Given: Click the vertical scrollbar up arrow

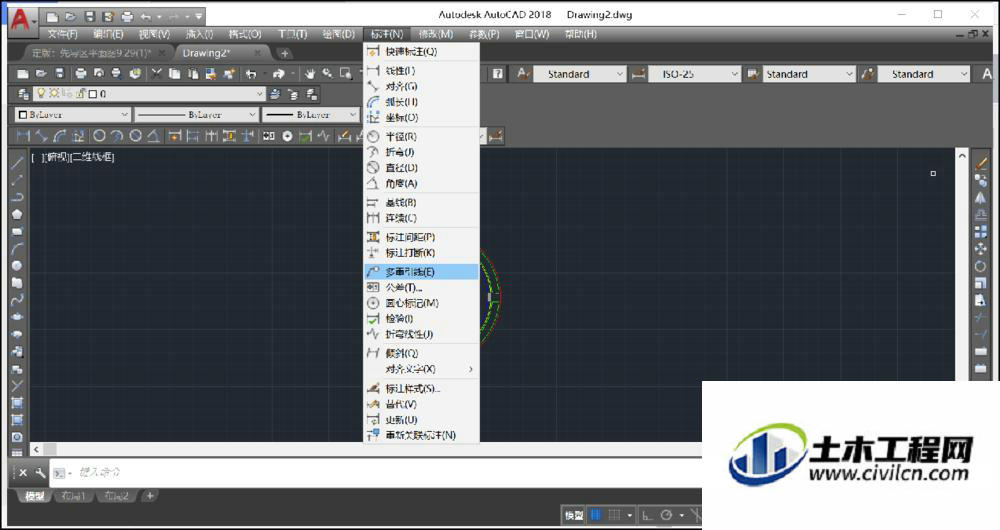Looking at the screenshot, I should 962,156.
